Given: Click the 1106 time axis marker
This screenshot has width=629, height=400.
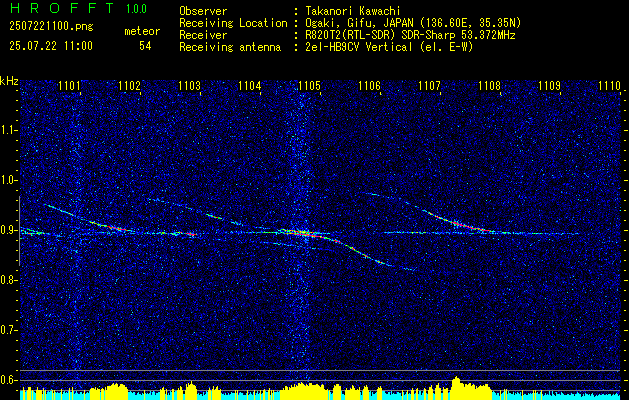Looking at the screenshot, I should click(369, 85).
